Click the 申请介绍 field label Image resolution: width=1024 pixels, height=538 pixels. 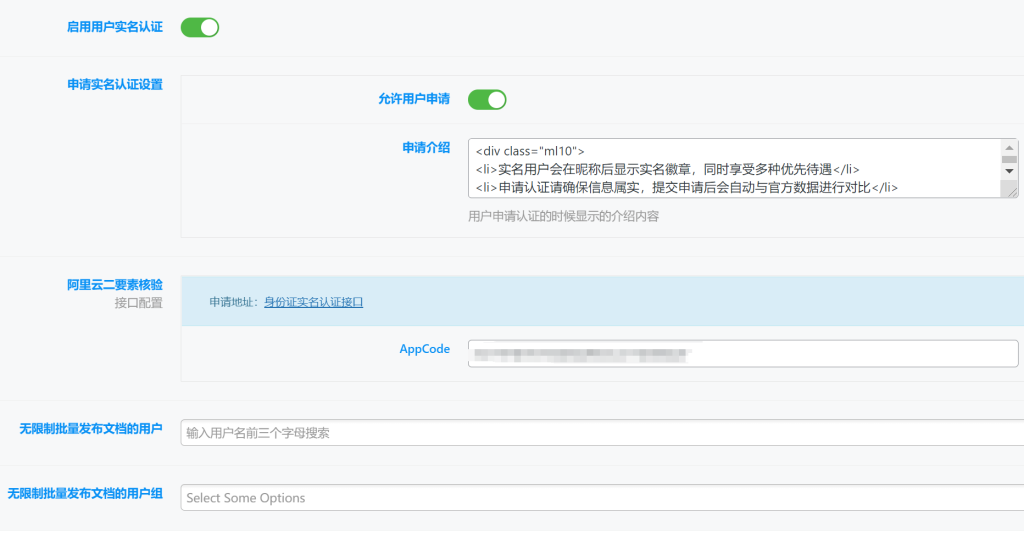(x=425, y=147)
